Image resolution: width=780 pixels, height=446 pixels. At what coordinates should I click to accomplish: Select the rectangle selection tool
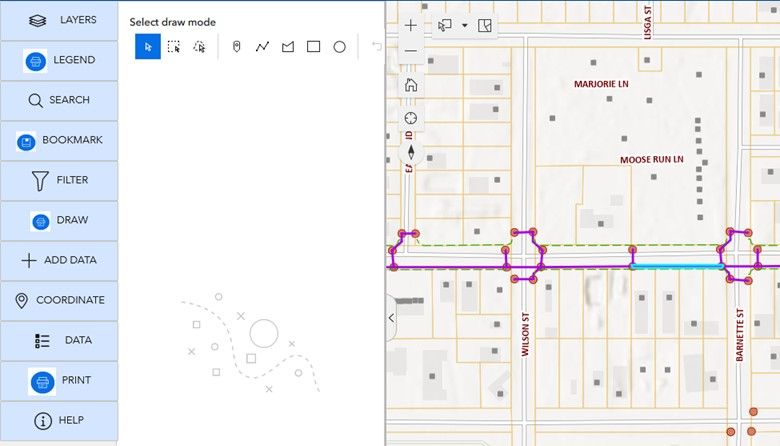(x=174, y=47)
